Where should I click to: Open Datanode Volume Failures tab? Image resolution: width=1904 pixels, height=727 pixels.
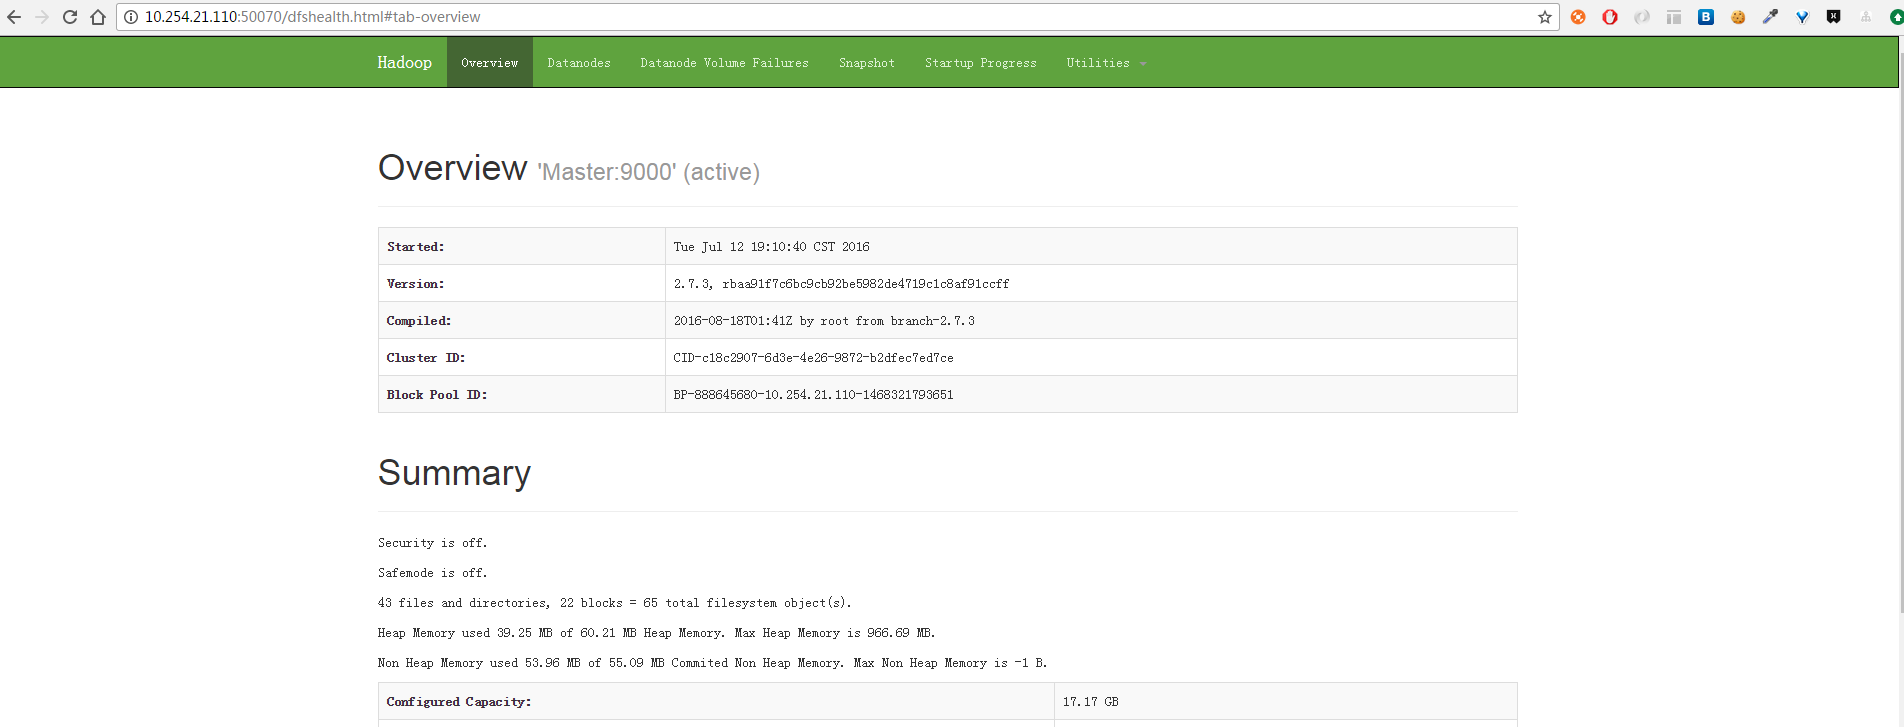coord(725,62)
